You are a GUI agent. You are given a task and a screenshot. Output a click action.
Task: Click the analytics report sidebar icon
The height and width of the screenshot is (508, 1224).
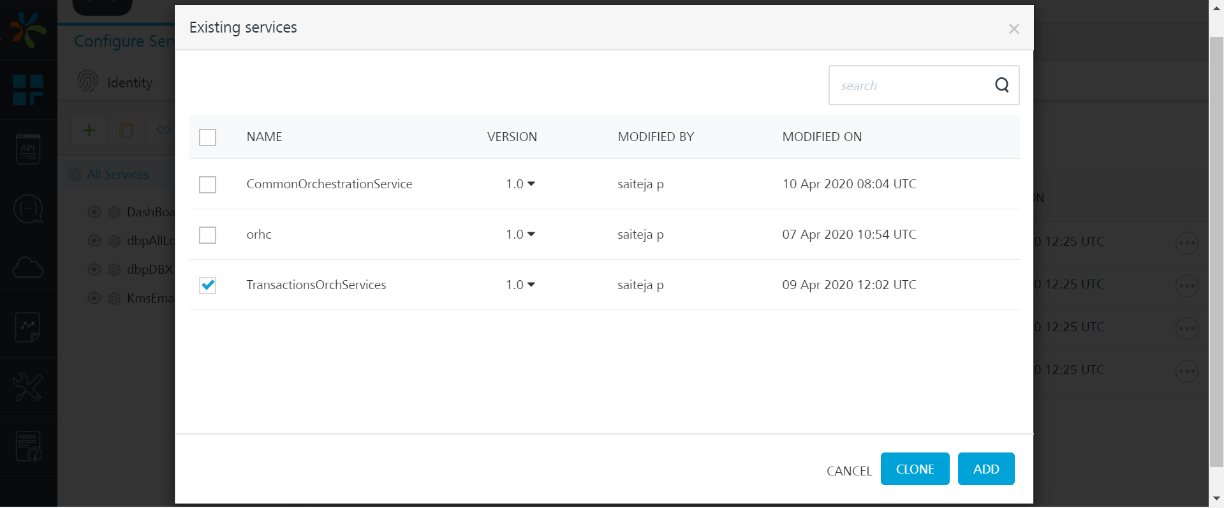[28, 327]
